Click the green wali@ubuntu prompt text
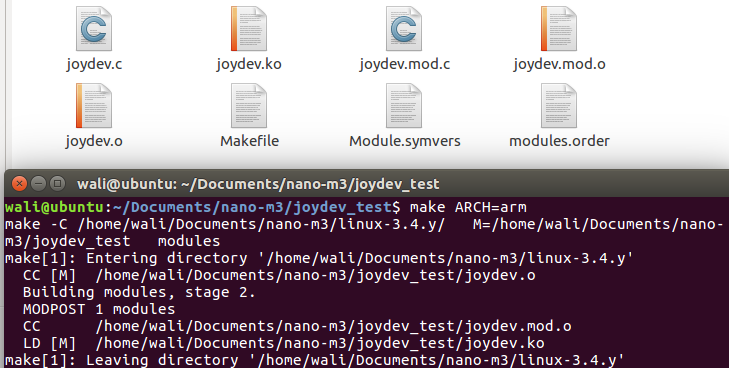 (x=54, y=207)
